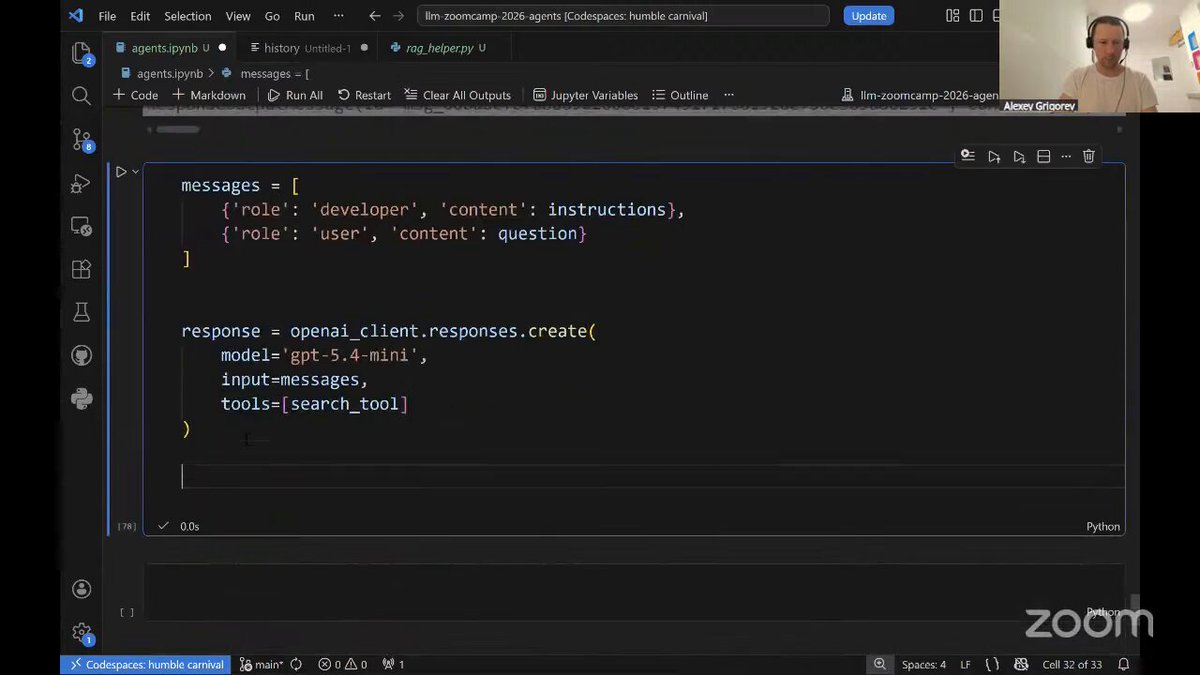This screenshot has height=675, width=1200.
Task: Click the Update button
Action: [869, 16]
